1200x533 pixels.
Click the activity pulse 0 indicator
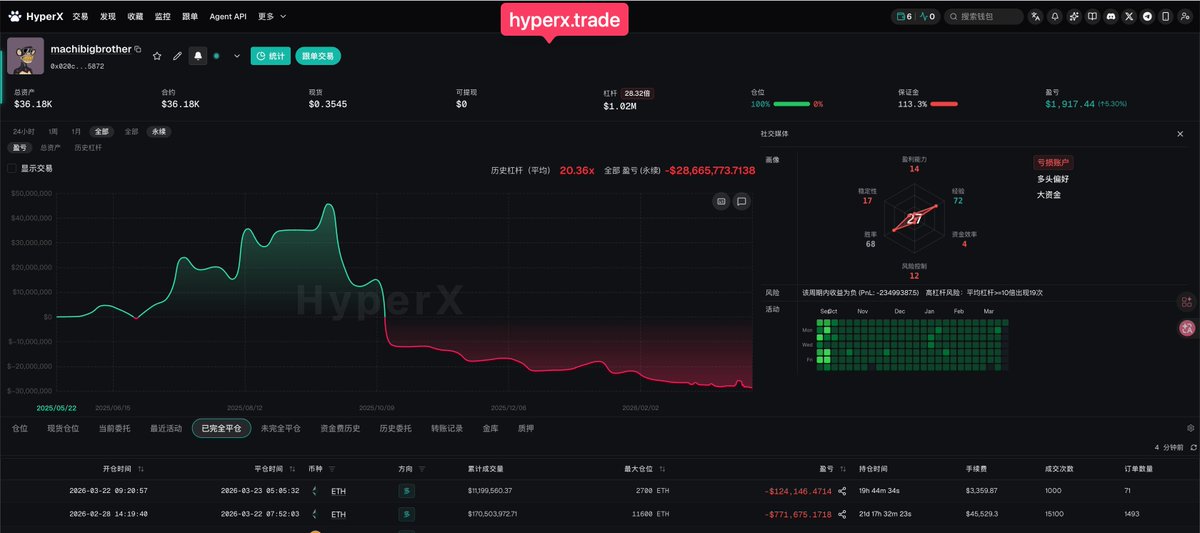coord(927,17)
